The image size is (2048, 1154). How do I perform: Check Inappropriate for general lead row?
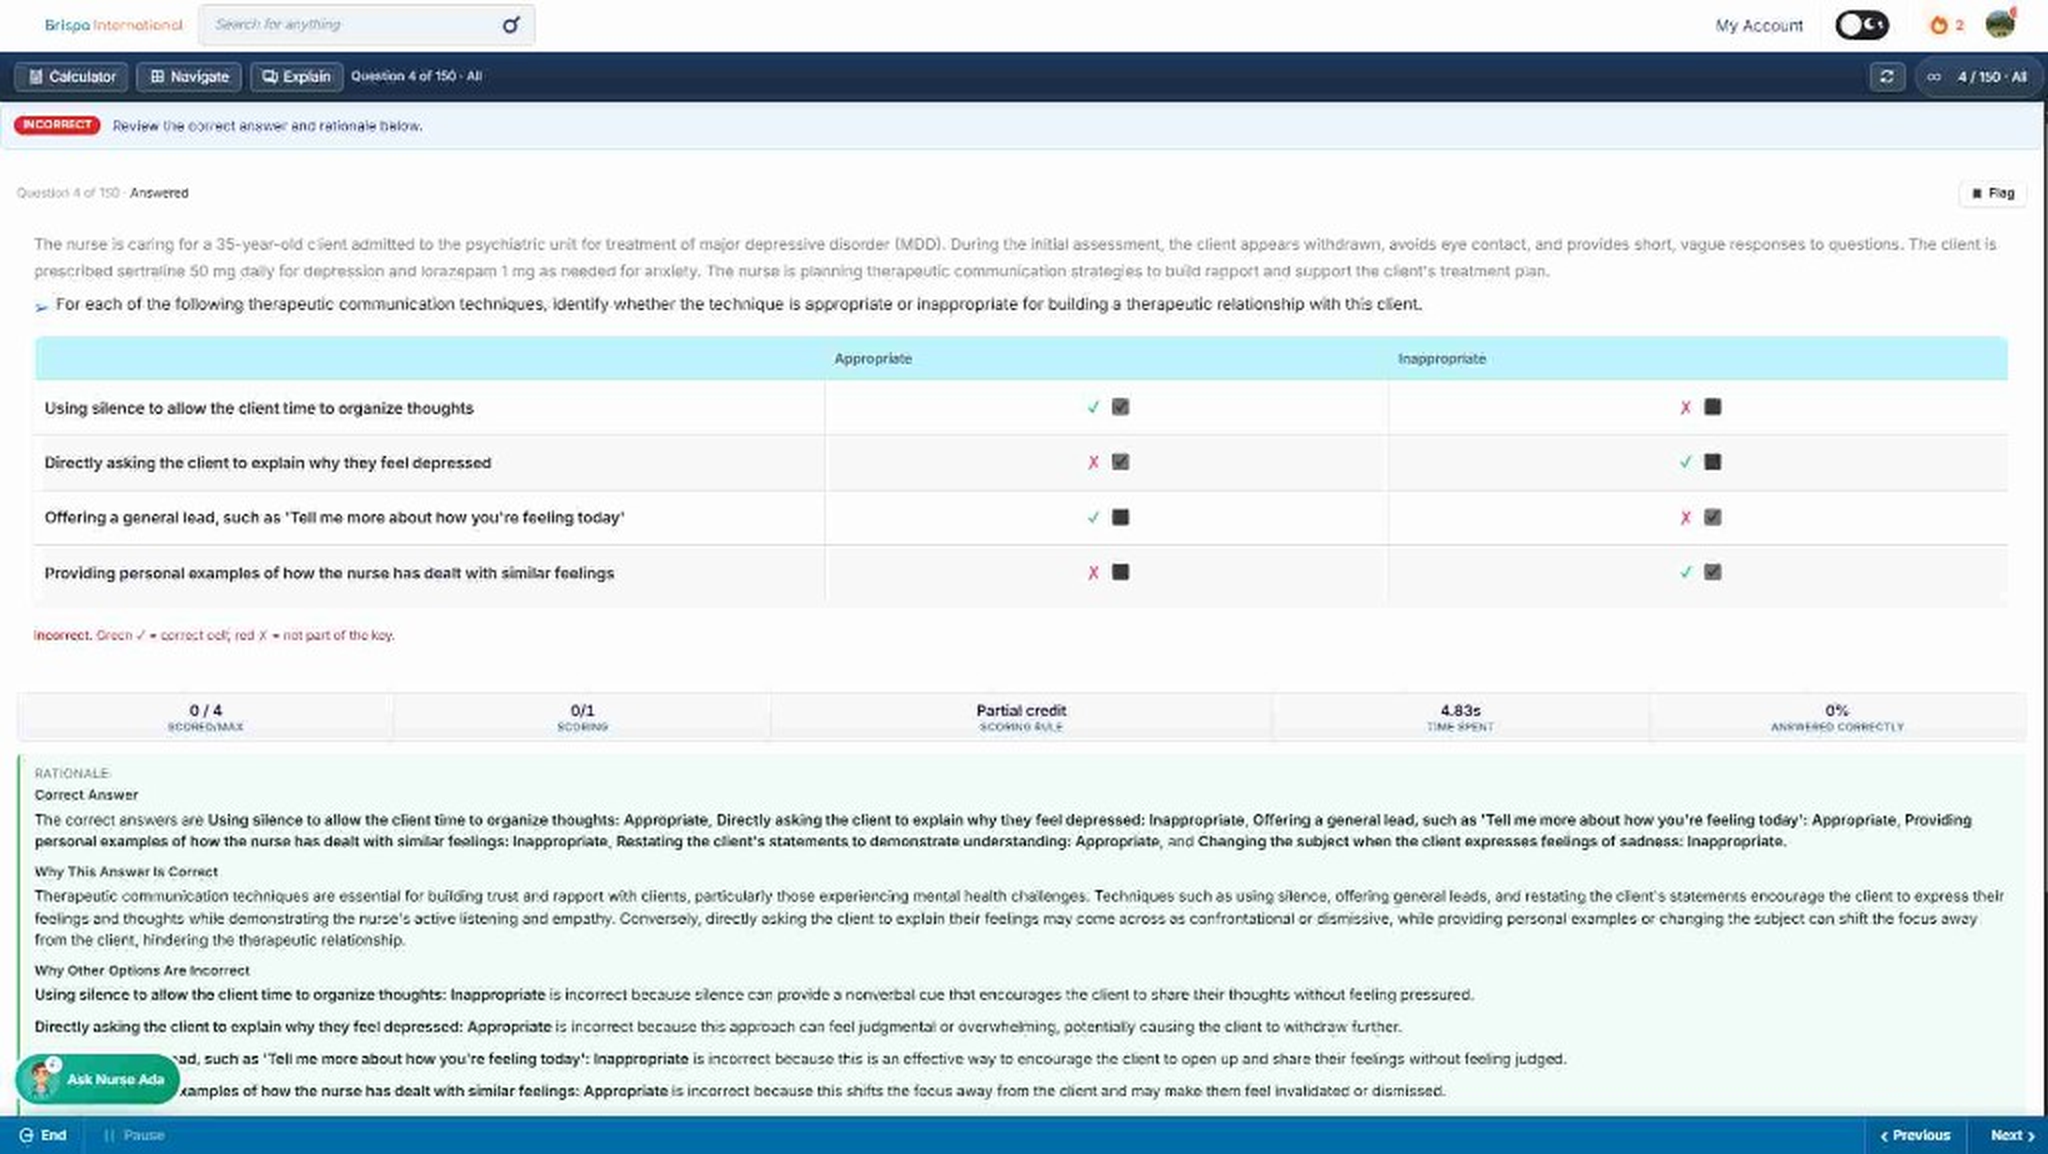tap(1712, 517)
